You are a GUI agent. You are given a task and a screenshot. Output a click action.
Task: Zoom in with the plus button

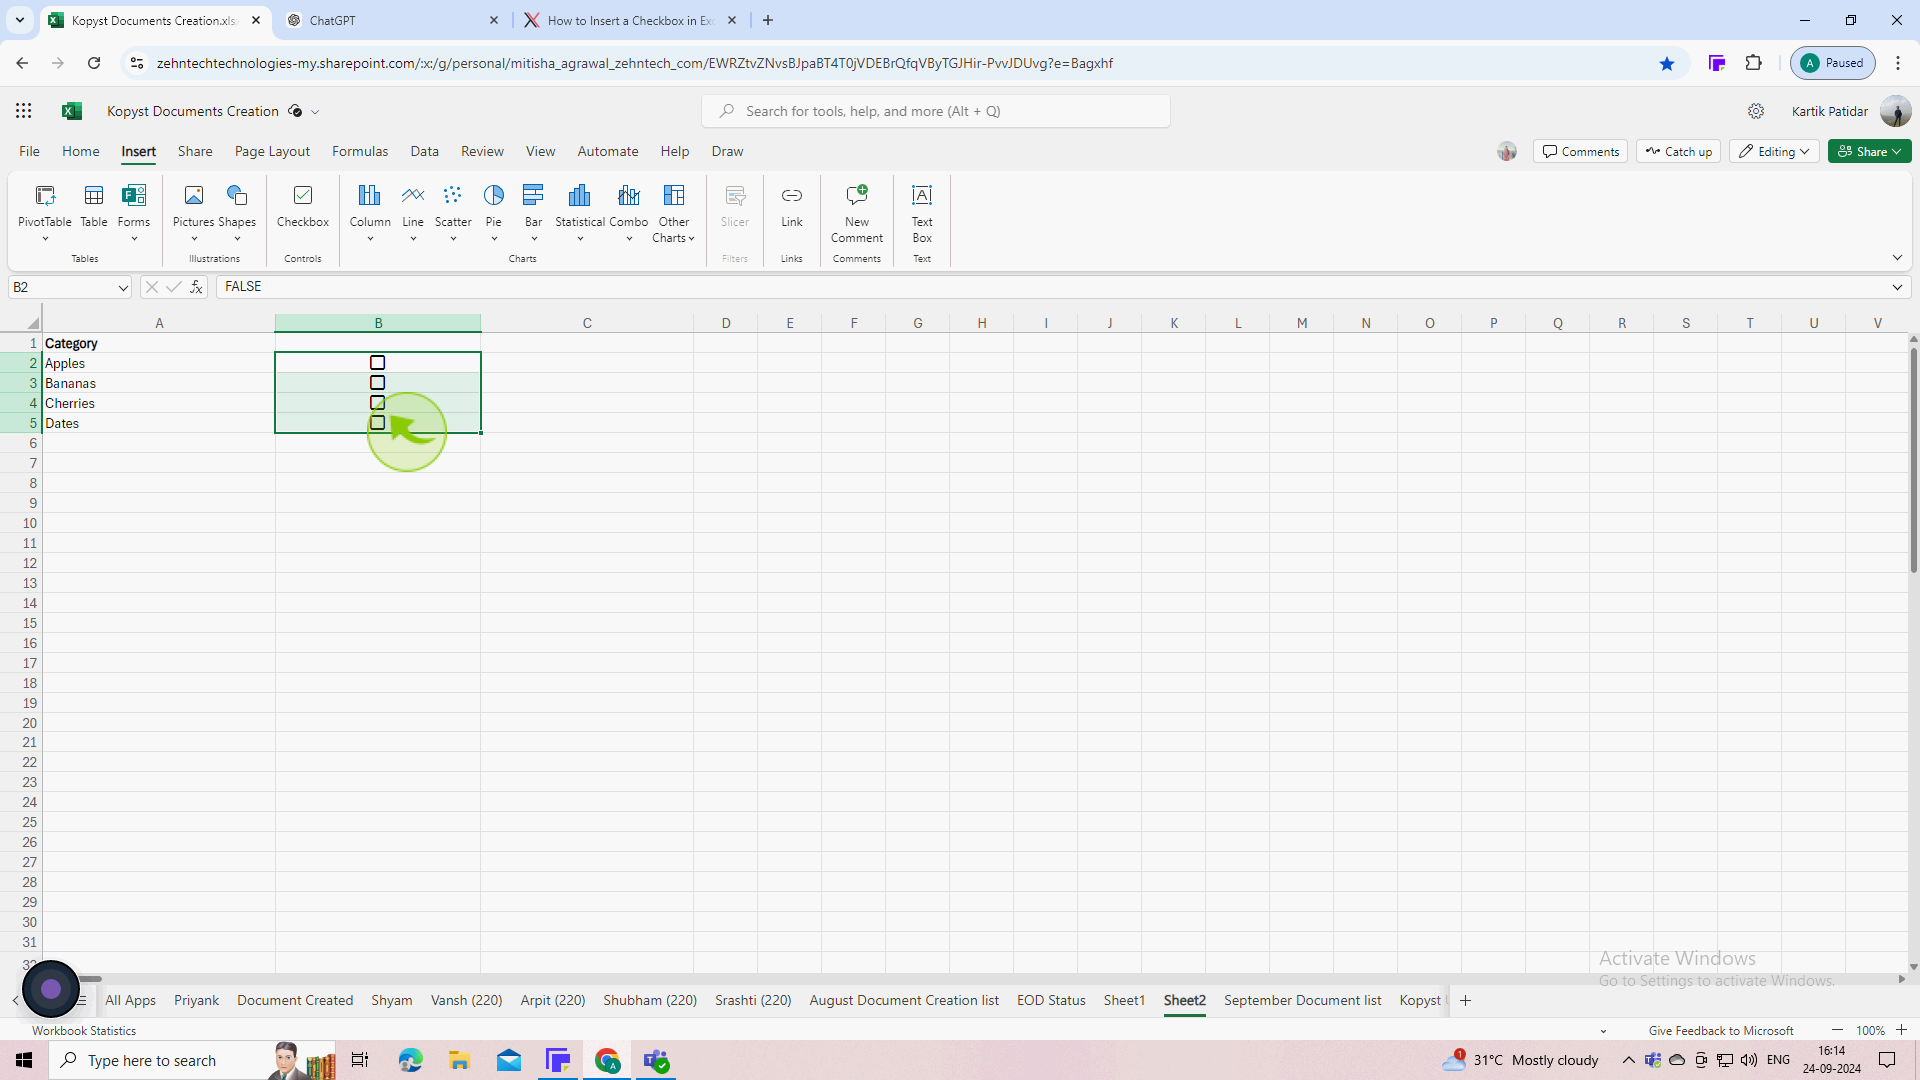pos(1901,1030)
